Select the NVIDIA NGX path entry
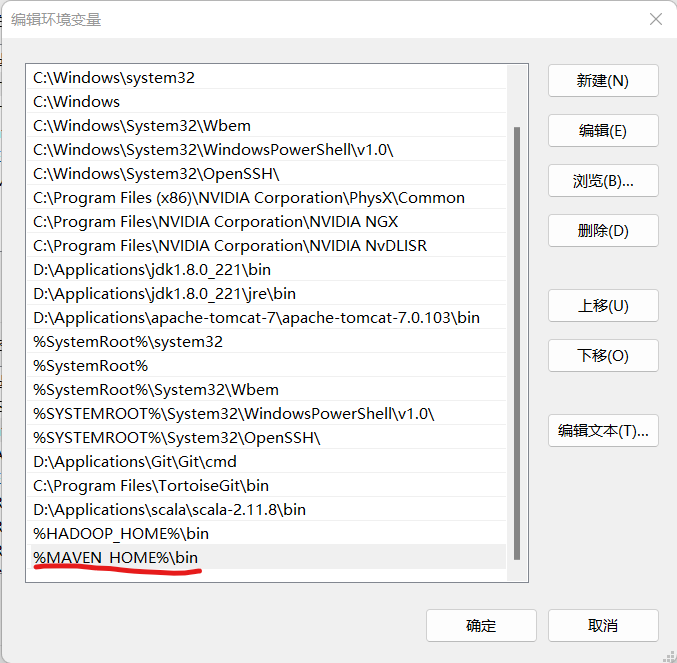677x663 pixels. point(267,221)
